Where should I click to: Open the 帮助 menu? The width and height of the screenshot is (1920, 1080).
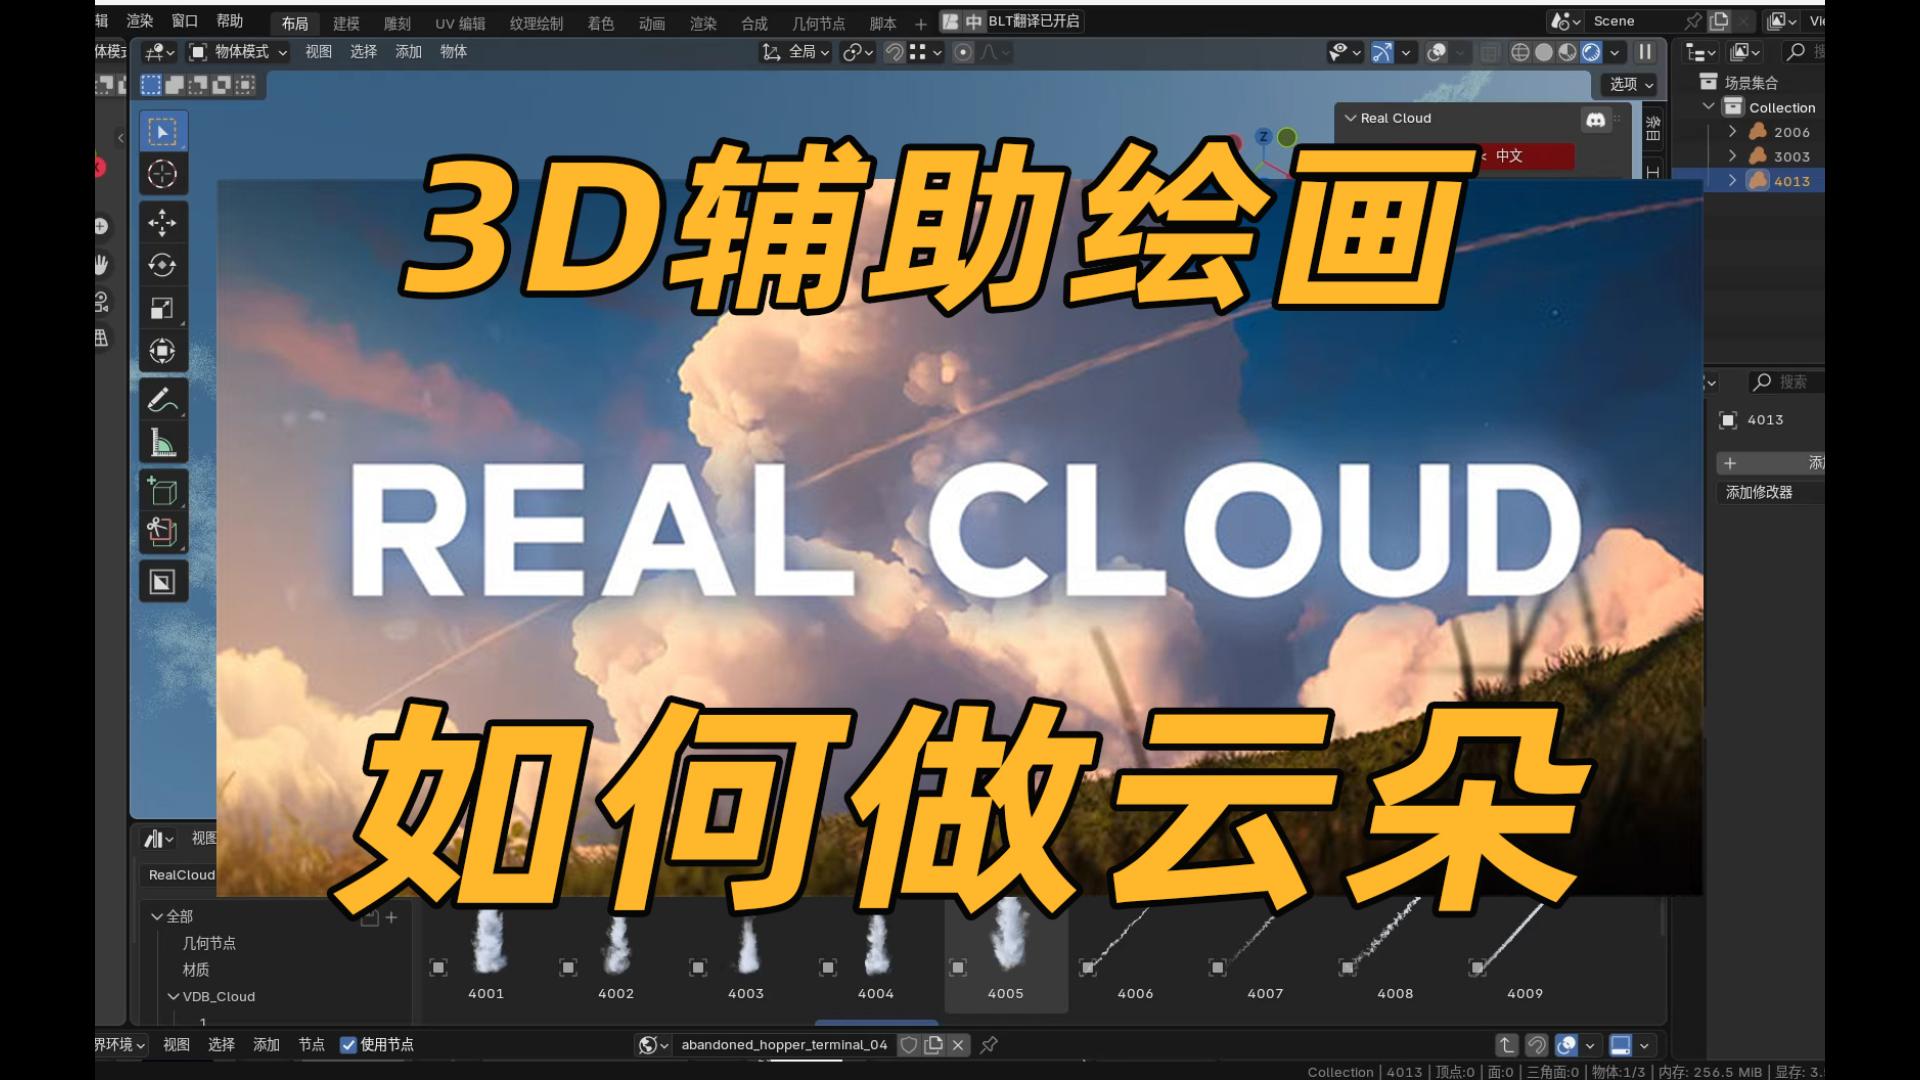tap(230, 21)
